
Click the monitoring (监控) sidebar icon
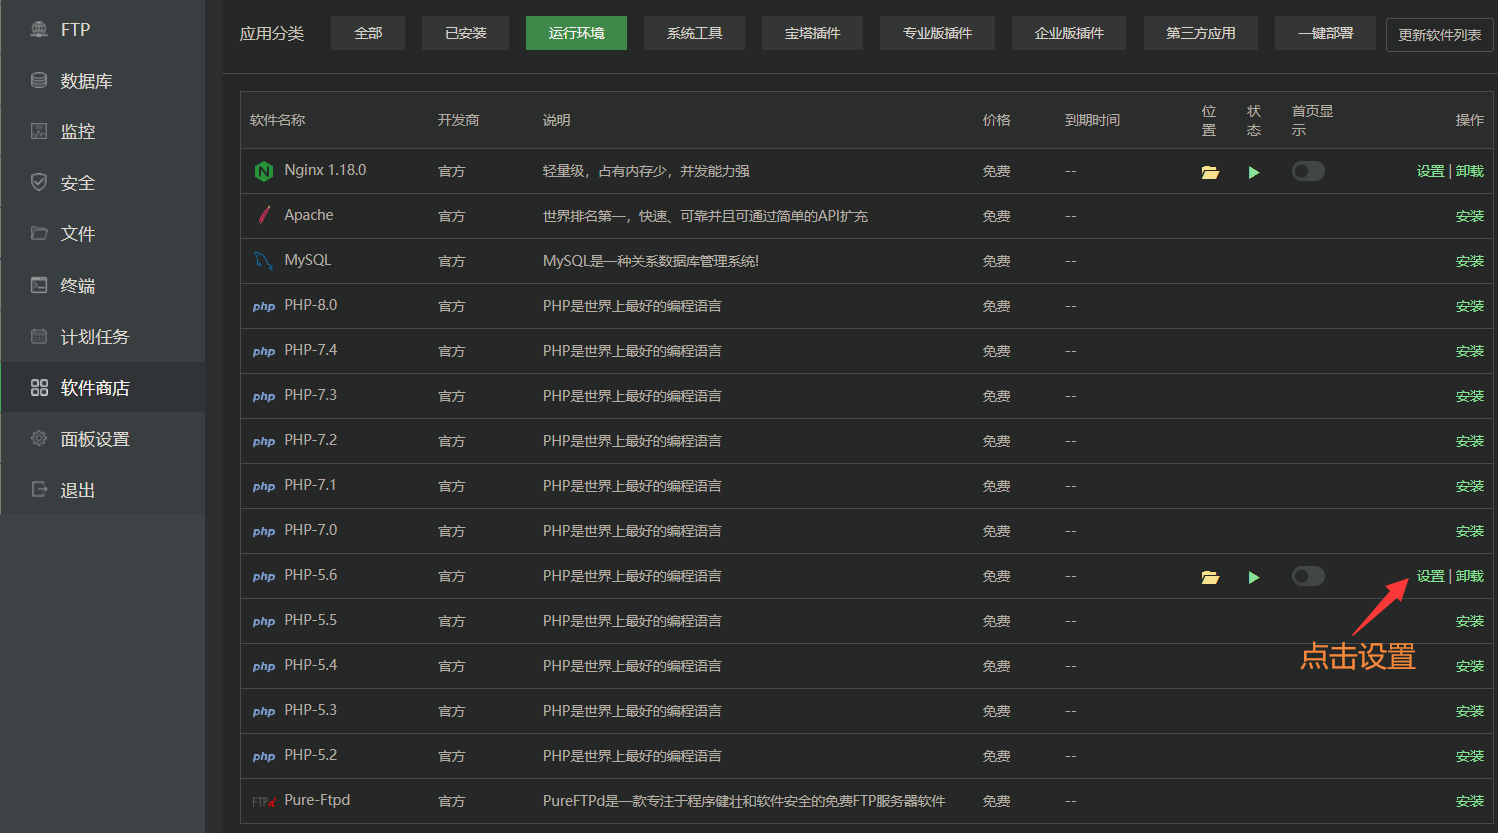tap(39, 131)
